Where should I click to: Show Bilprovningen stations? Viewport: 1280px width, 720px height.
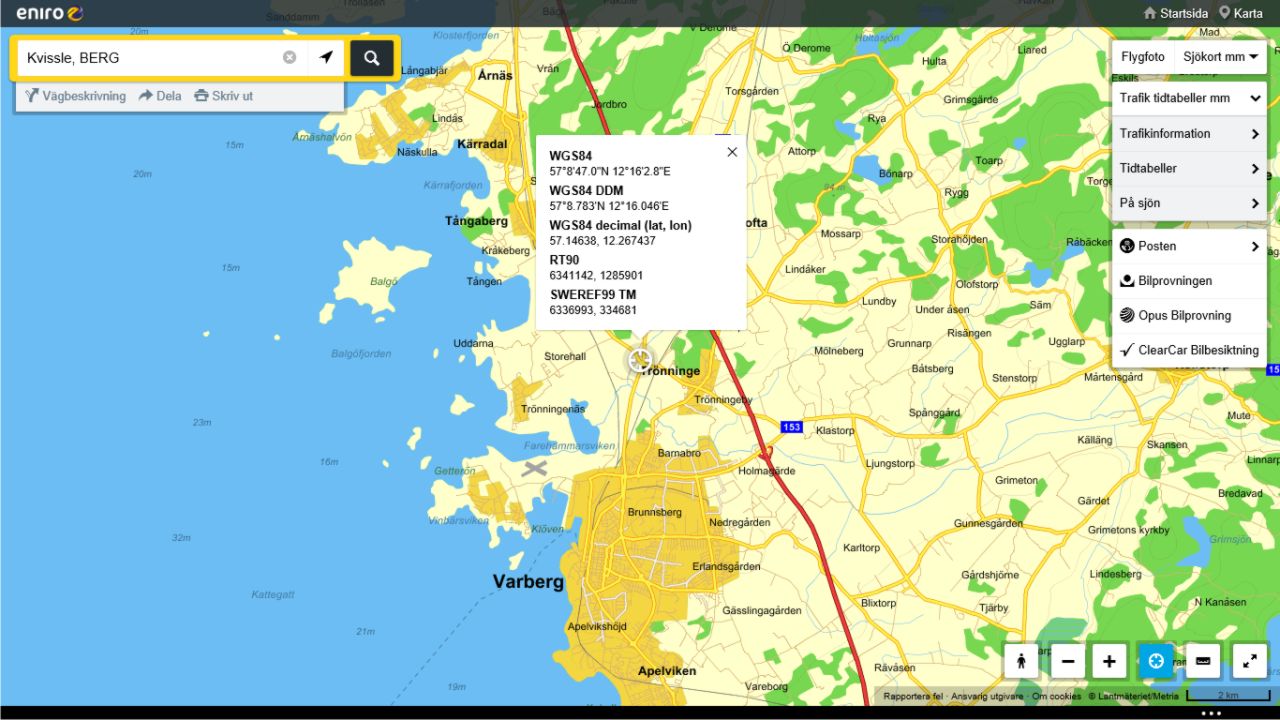coord(1189,281)
